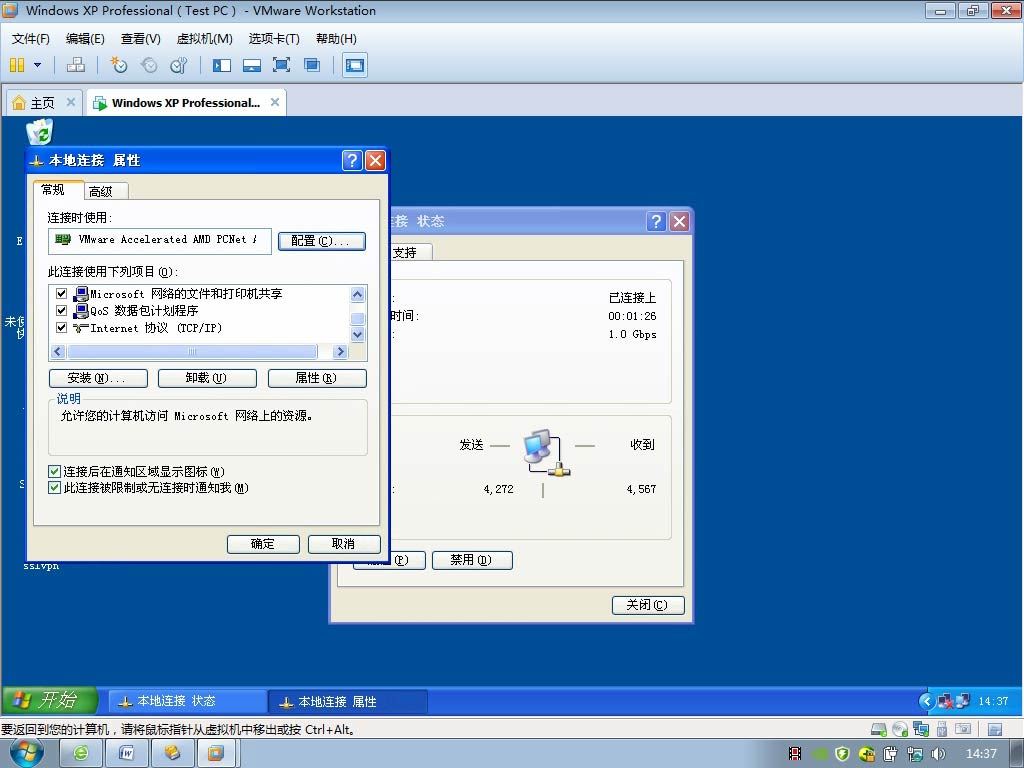Switch to Unity mode icon

(x=312, y=65)
